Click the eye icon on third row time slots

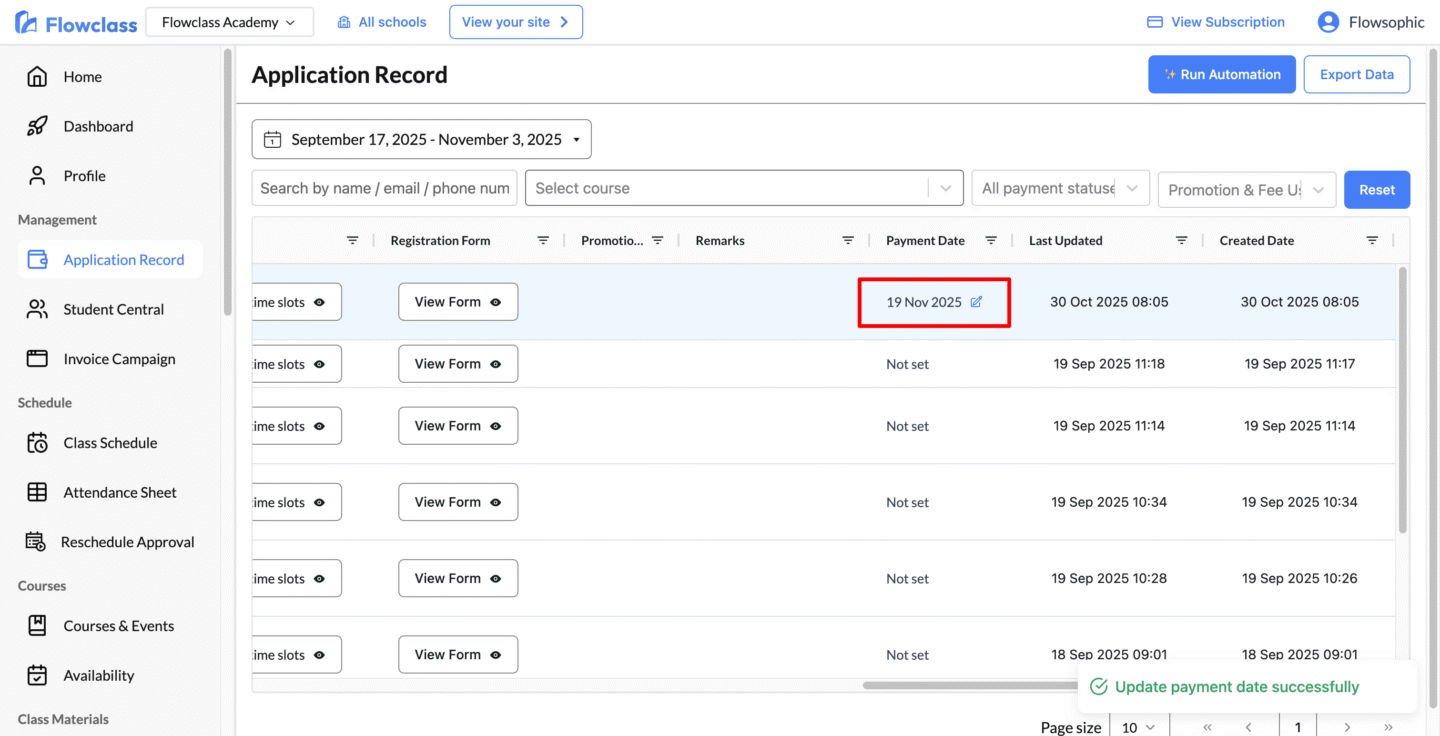tap(319, 426)
